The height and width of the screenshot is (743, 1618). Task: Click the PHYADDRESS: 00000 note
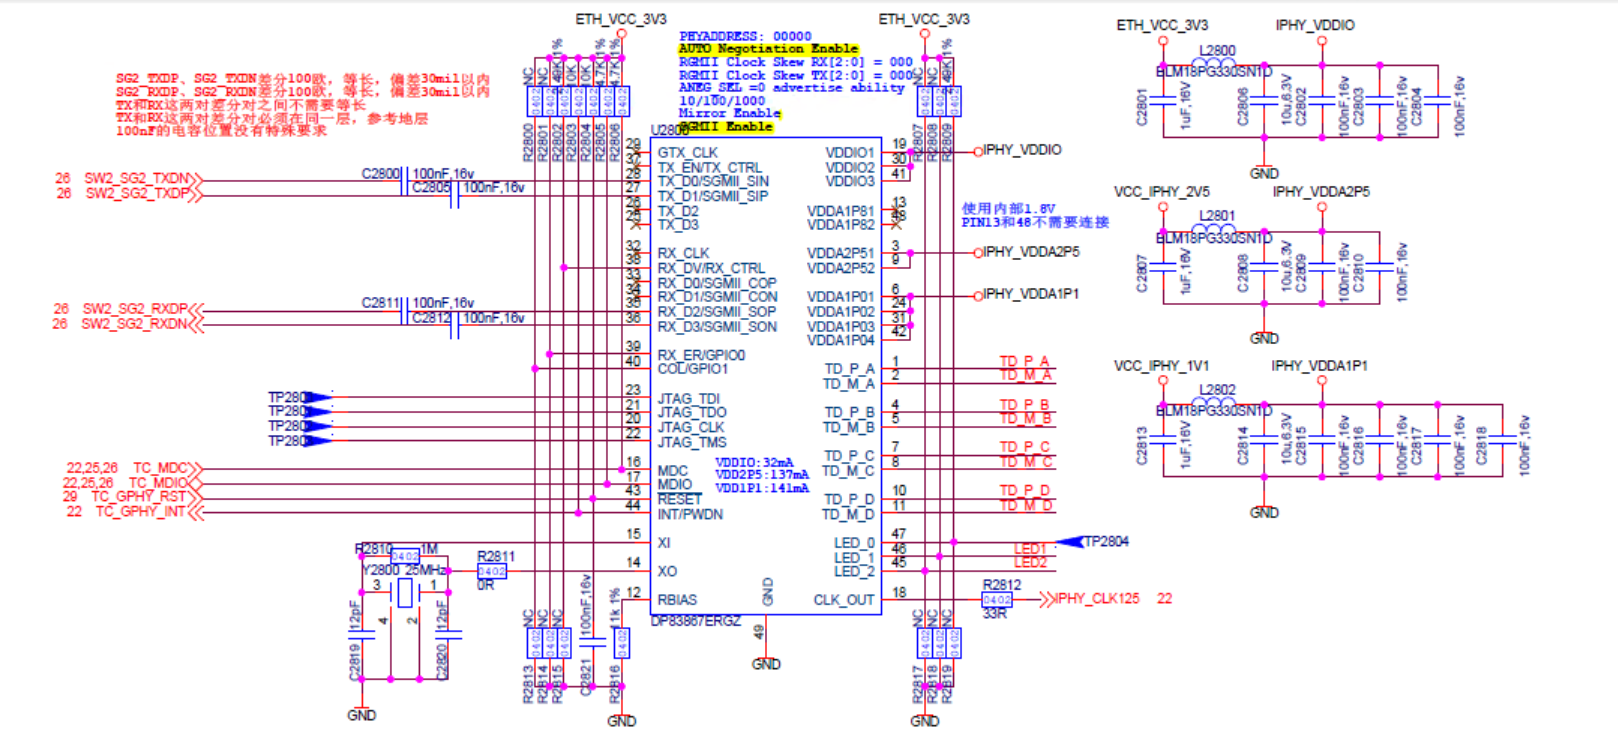pyautogui.click(x=745, y=36)
